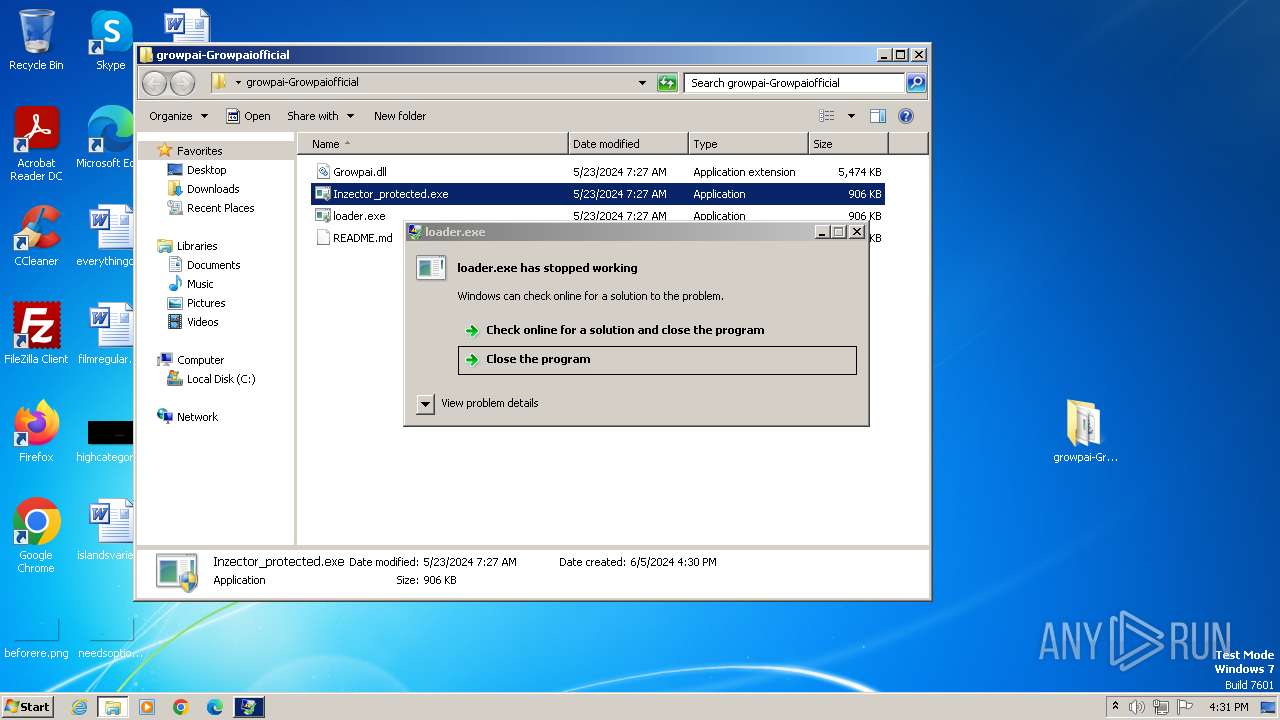Open Favorites in the navigation pane
1280x720 pixels.
[199, 151]
